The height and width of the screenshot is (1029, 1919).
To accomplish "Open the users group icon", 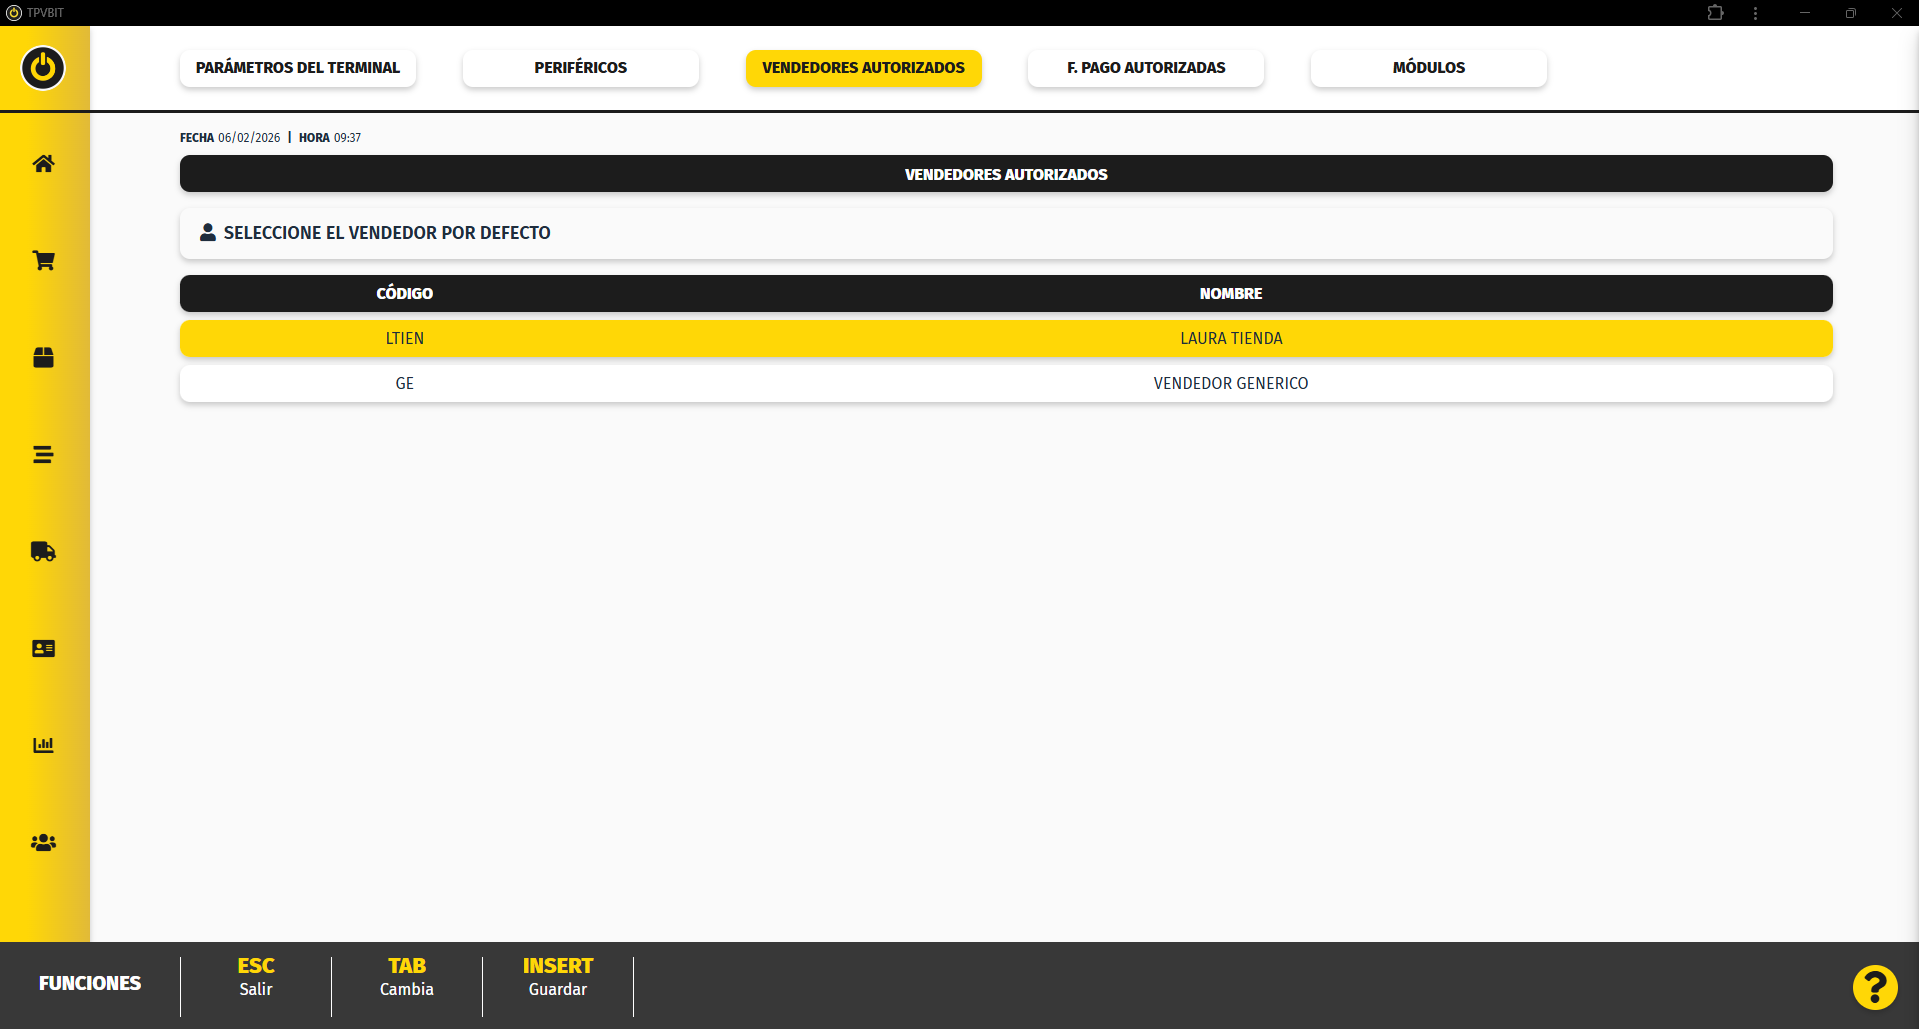I will click(x=43, y=843).
